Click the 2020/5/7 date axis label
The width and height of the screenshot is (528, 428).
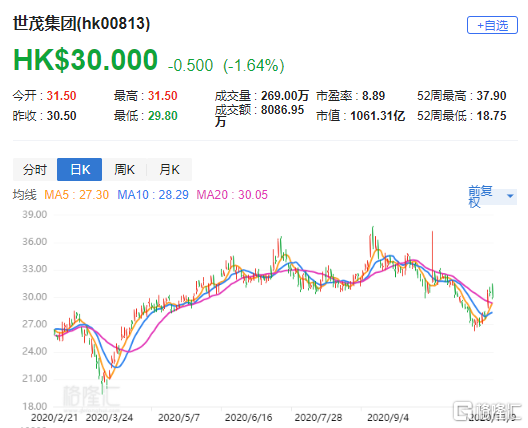179,418
